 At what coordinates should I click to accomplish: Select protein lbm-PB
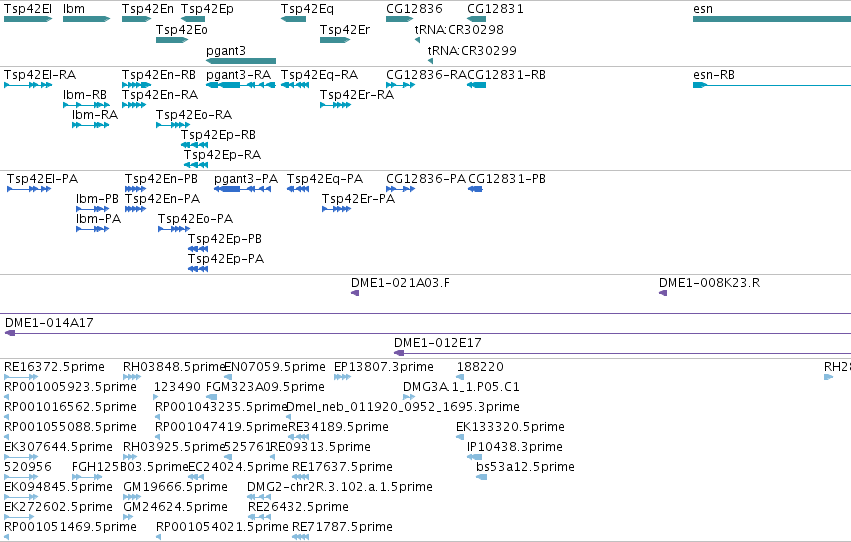[x=93, y=209]
